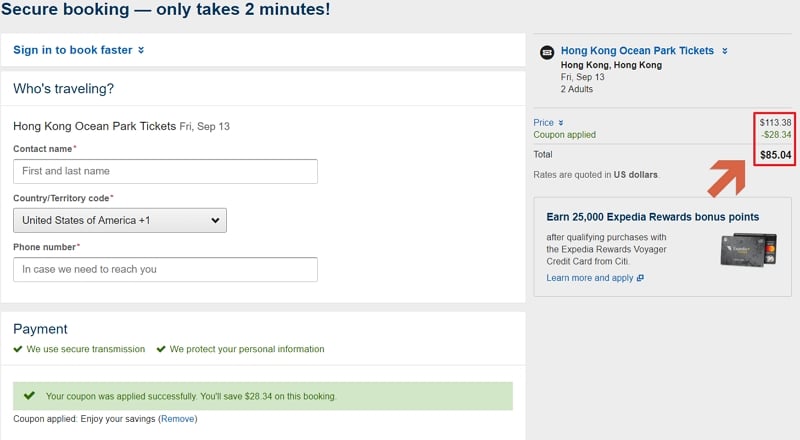800x440 pixels.
Task: Open Sign in to book faster
Action: 72,50
